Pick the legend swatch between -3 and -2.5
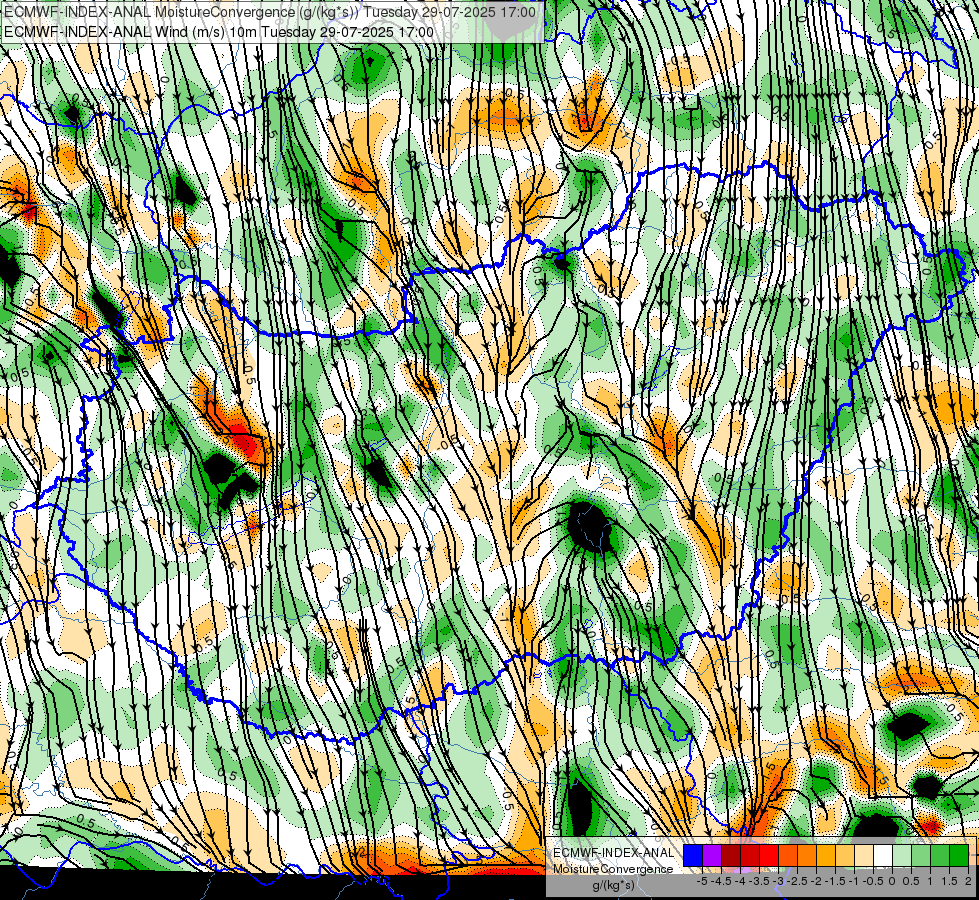This screenshot has height=900, width=979. click(x=788, y=855)
